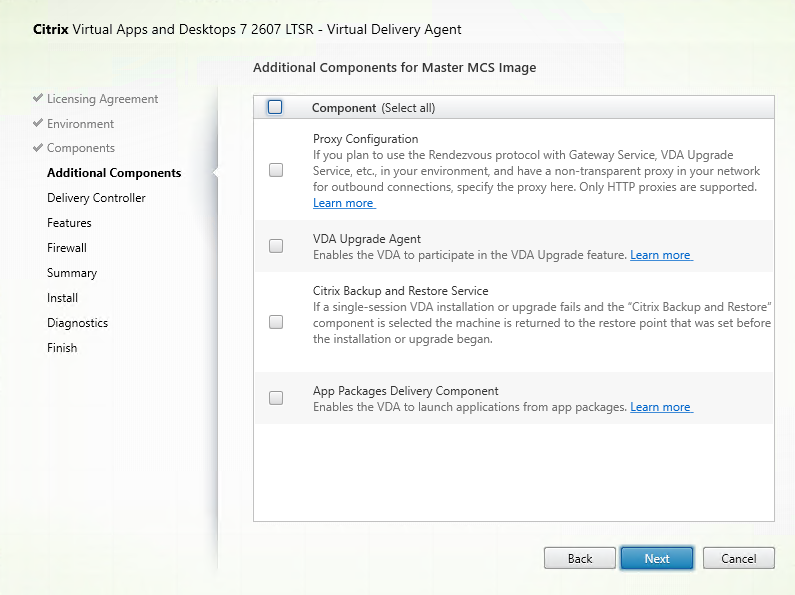Screen dimensions: 795x595
Task: Click the Citrix Backup and Restore Service title
Action: coord(401,291)
